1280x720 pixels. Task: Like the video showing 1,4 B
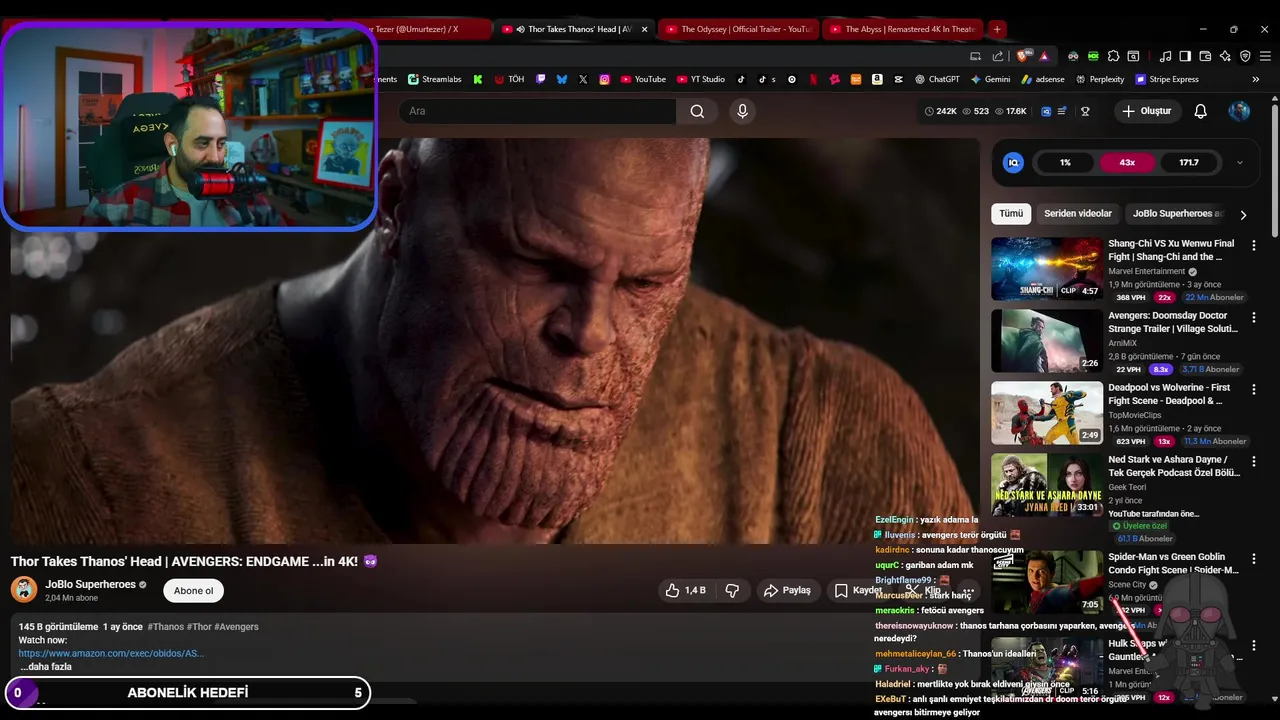tap(685, 590)
